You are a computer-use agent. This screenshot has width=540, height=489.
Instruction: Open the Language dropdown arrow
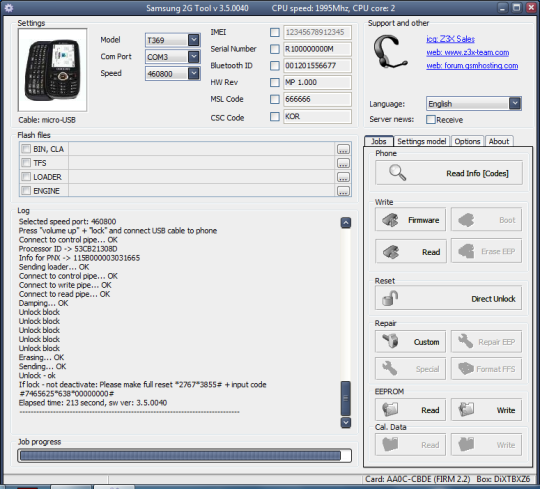515,103
